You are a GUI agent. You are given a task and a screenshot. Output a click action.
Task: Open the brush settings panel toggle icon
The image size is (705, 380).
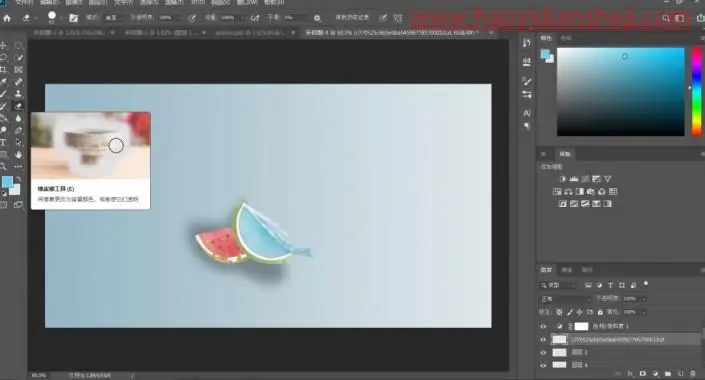(x=73, y=18)
